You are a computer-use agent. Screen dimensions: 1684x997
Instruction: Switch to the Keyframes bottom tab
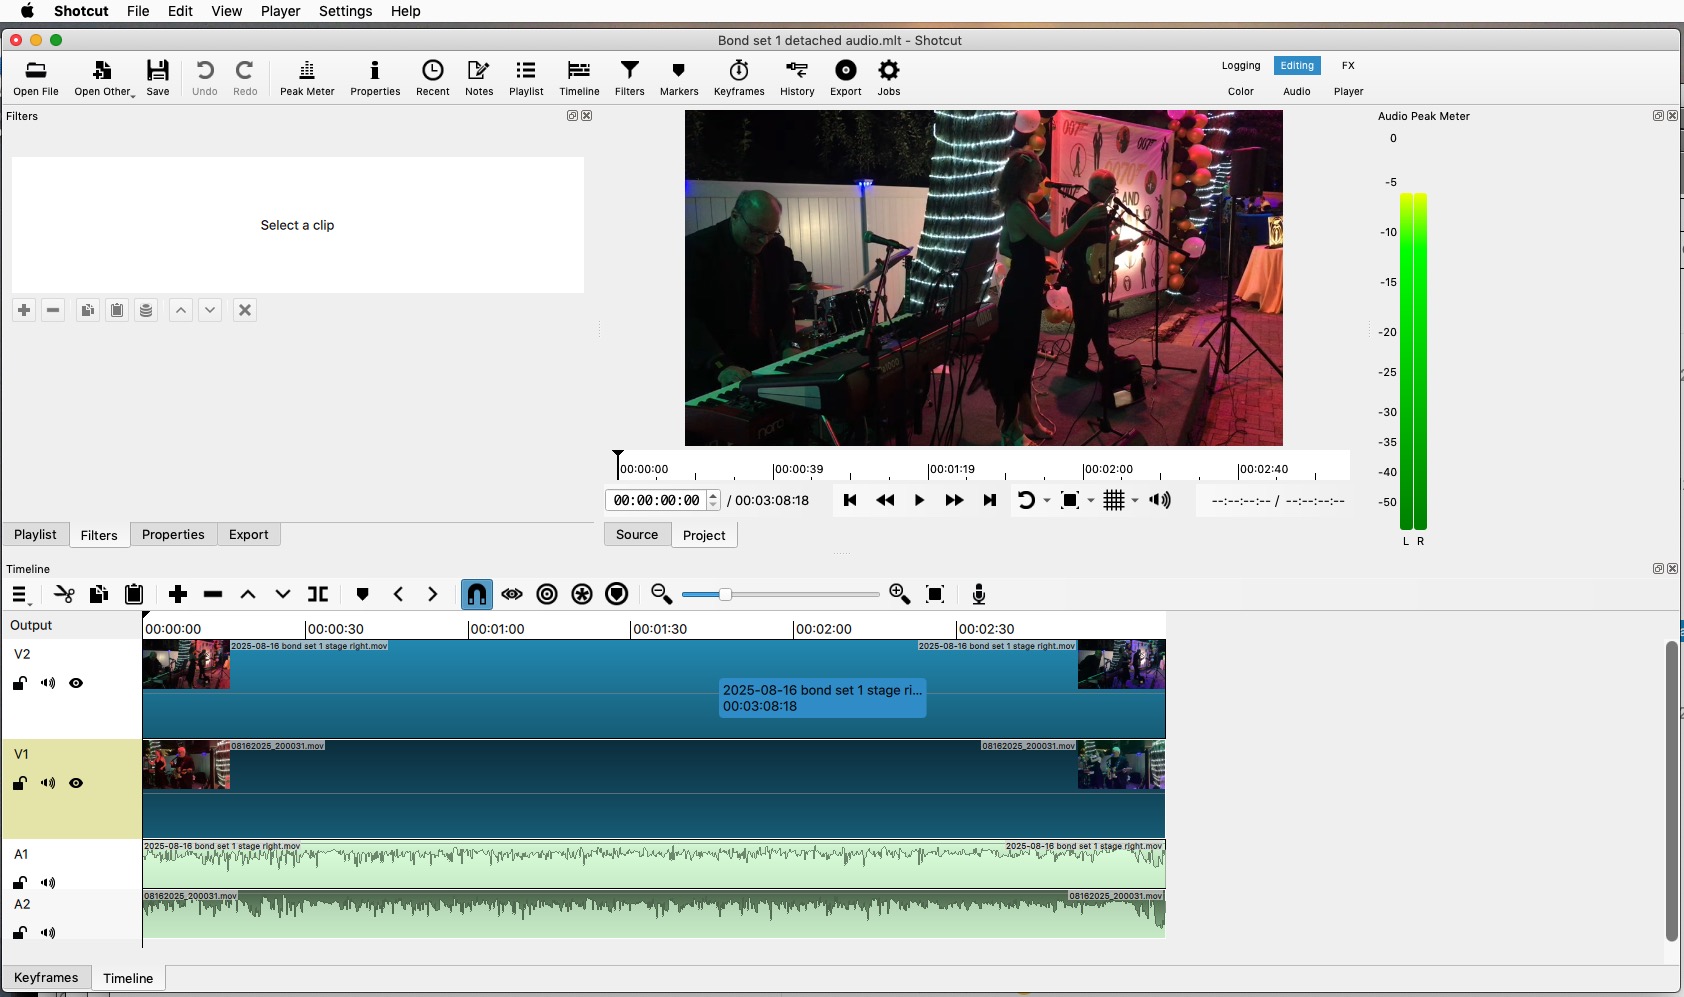pos(46,977)
